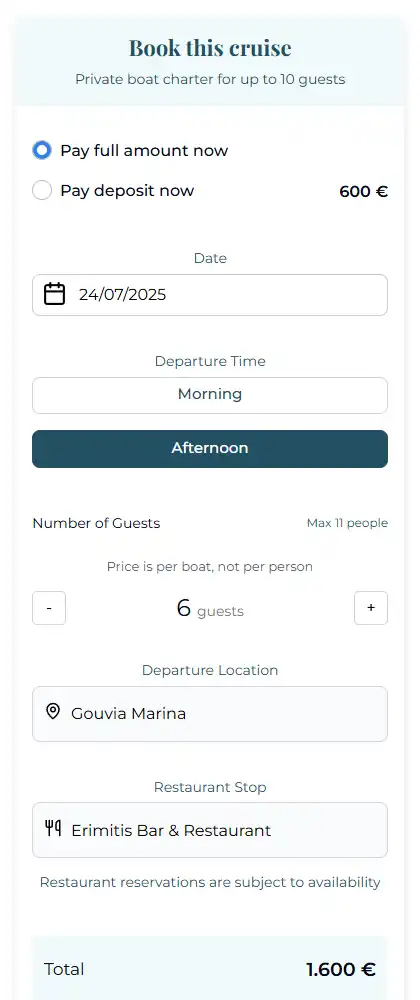Open the date field showing 24/07/2025
The width and height of the screenshot is (420, 1000).
point(210,295)
